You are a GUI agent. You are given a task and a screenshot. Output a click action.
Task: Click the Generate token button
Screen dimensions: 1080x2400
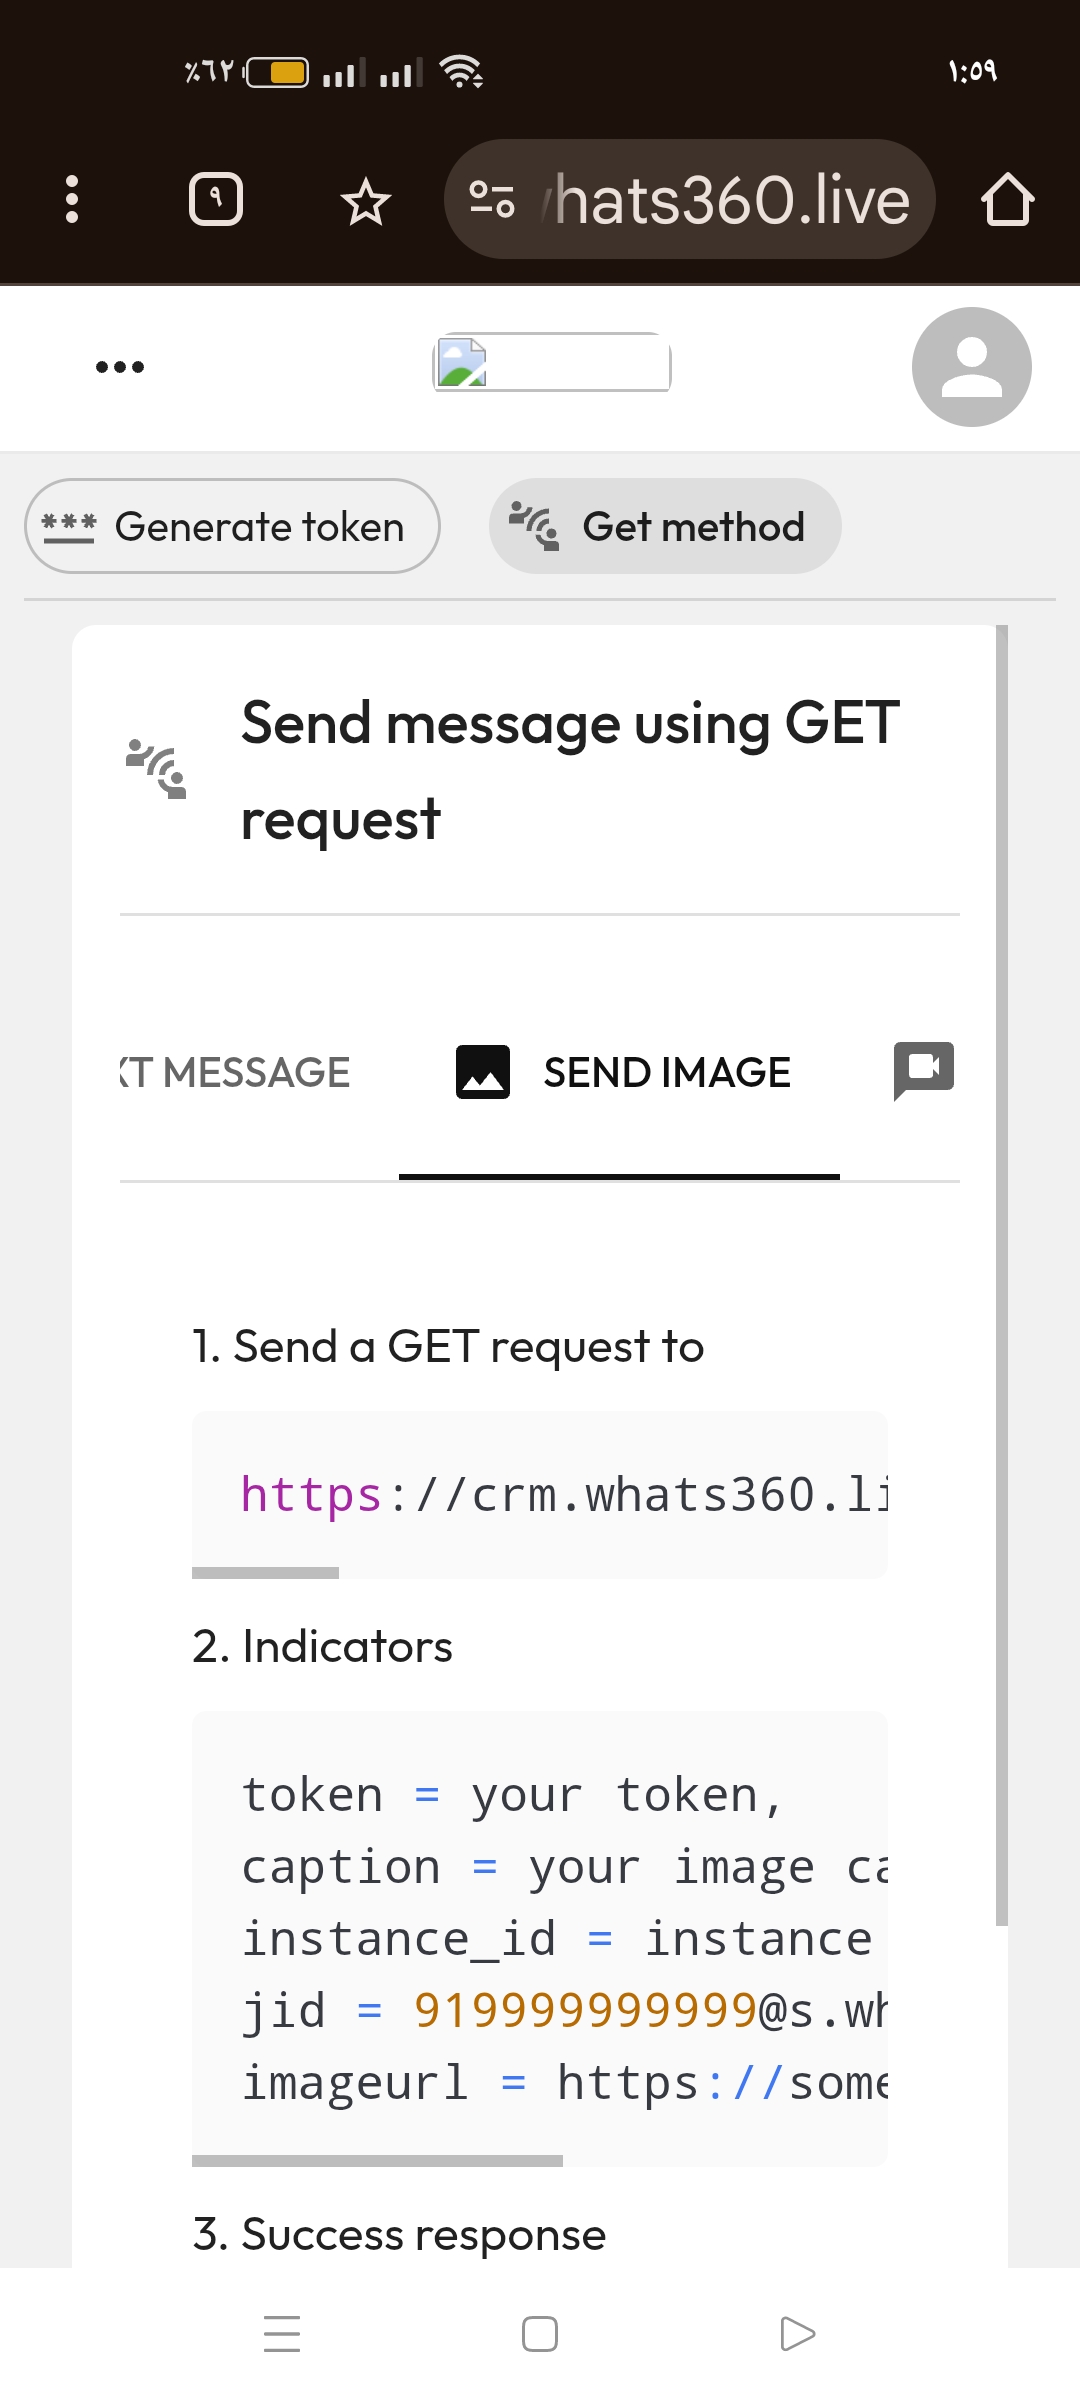point(232,526)
